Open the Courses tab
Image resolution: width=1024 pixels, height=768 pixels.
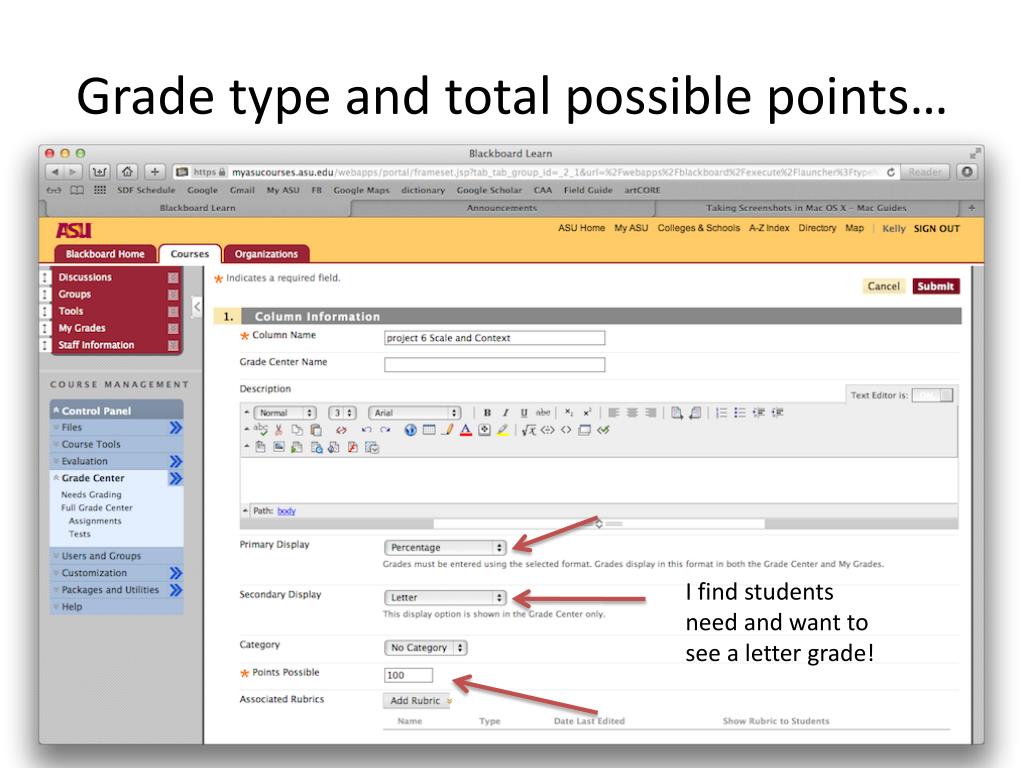189,254
